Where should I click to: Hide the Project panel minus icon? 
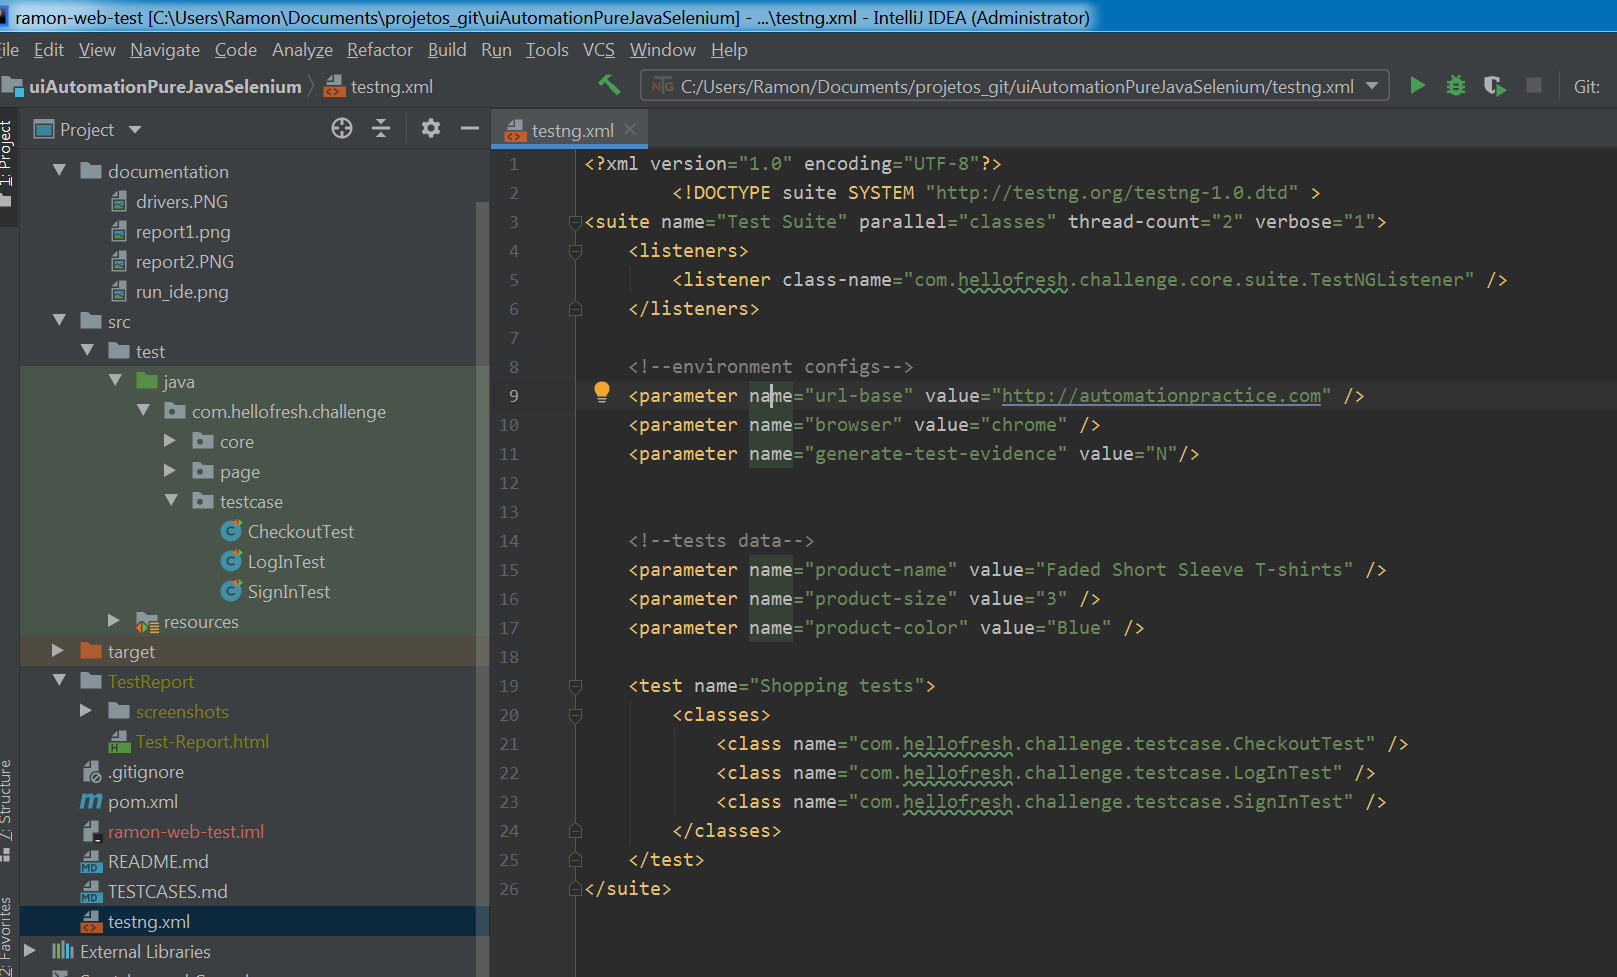(x=469, y=128)
